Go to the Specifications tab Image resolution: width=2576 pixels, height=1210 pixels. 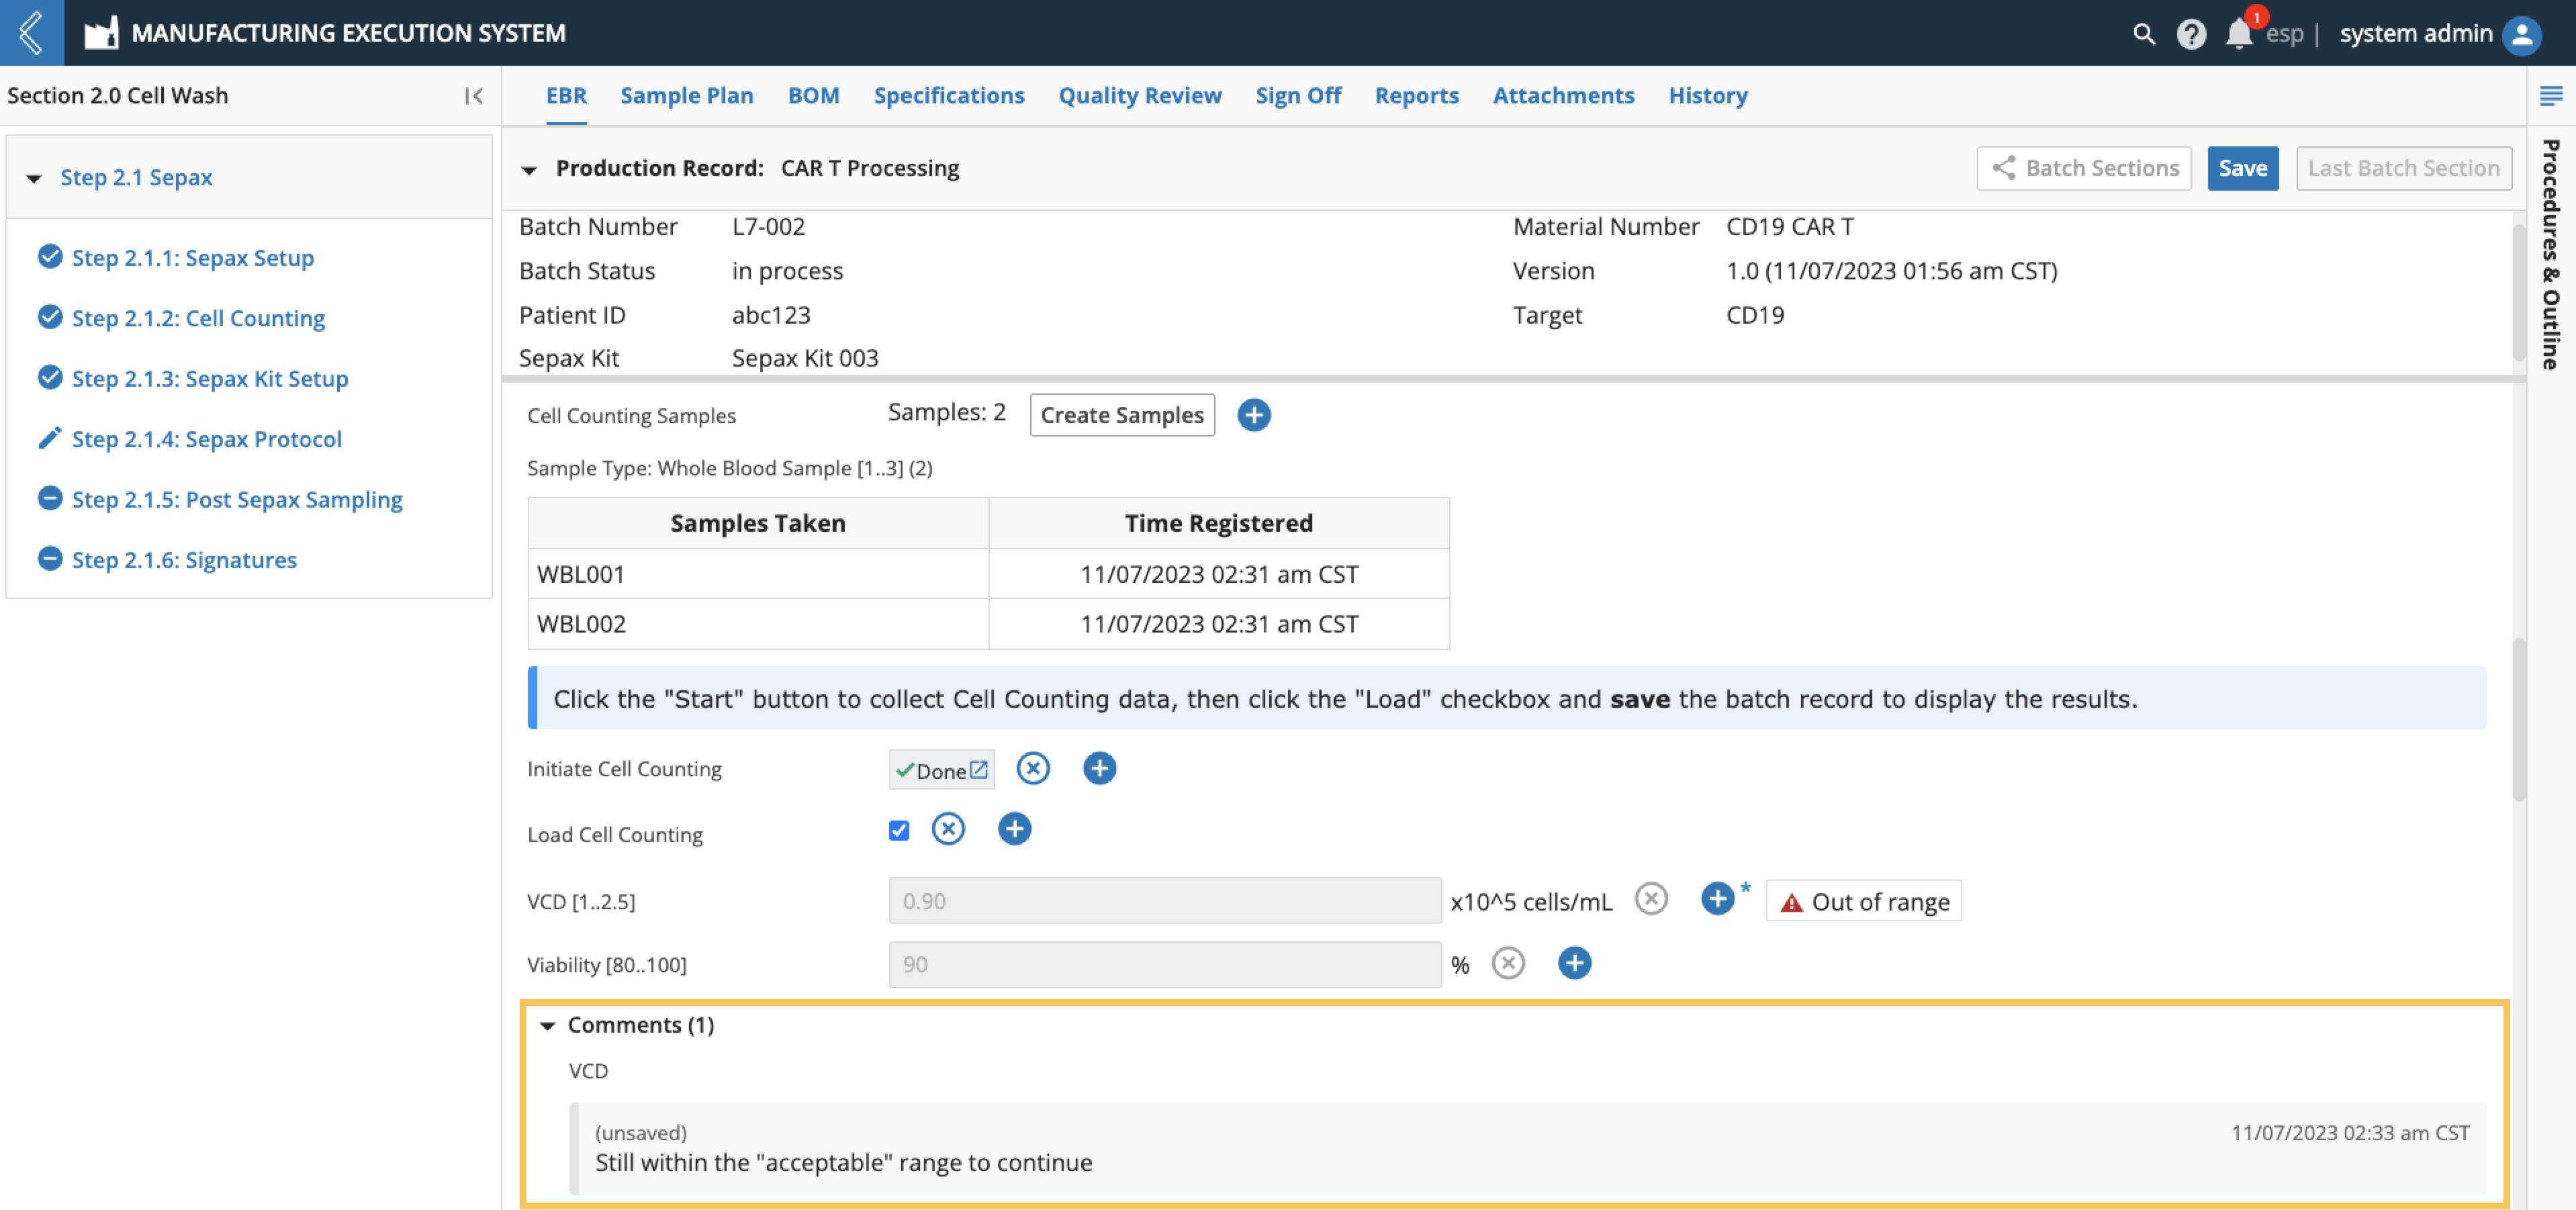click(948, 96)
